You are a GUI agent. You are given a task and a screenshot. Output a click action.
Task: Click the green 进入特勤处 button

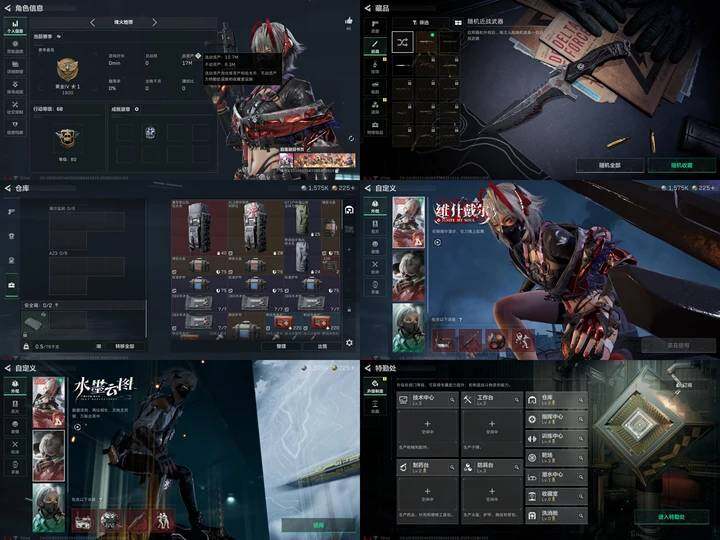pyautogui.click(x=671, y=517)
